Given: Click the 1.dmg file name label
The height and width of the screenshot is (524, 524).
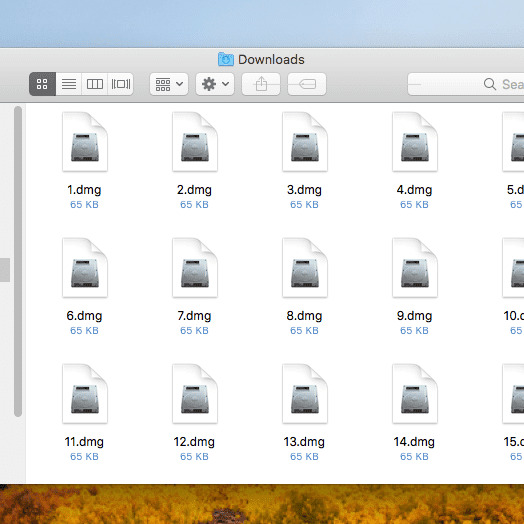Looking at the screenshot, I should 84,190.
